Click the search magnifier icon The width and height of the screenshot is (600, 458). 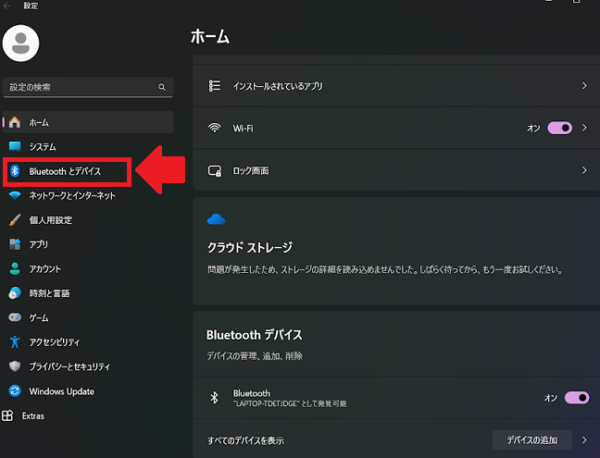point(162,87)
